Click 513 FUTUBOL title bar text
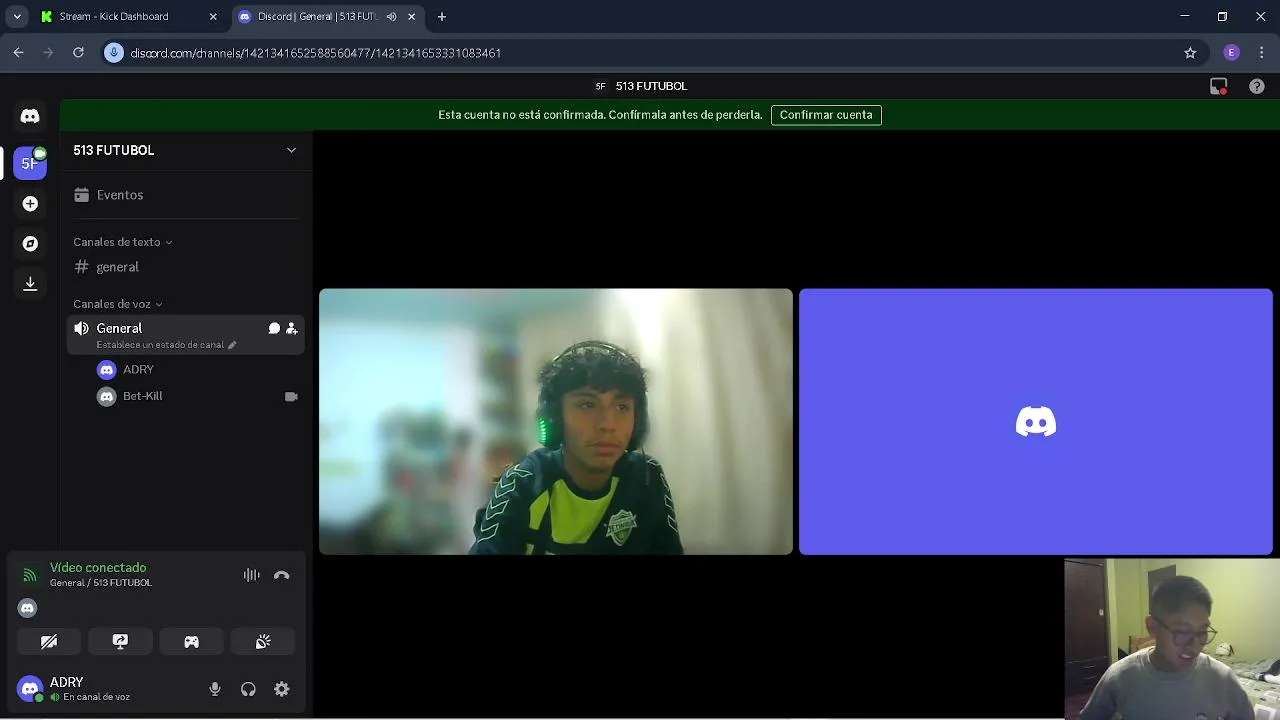 coord(651,86)
